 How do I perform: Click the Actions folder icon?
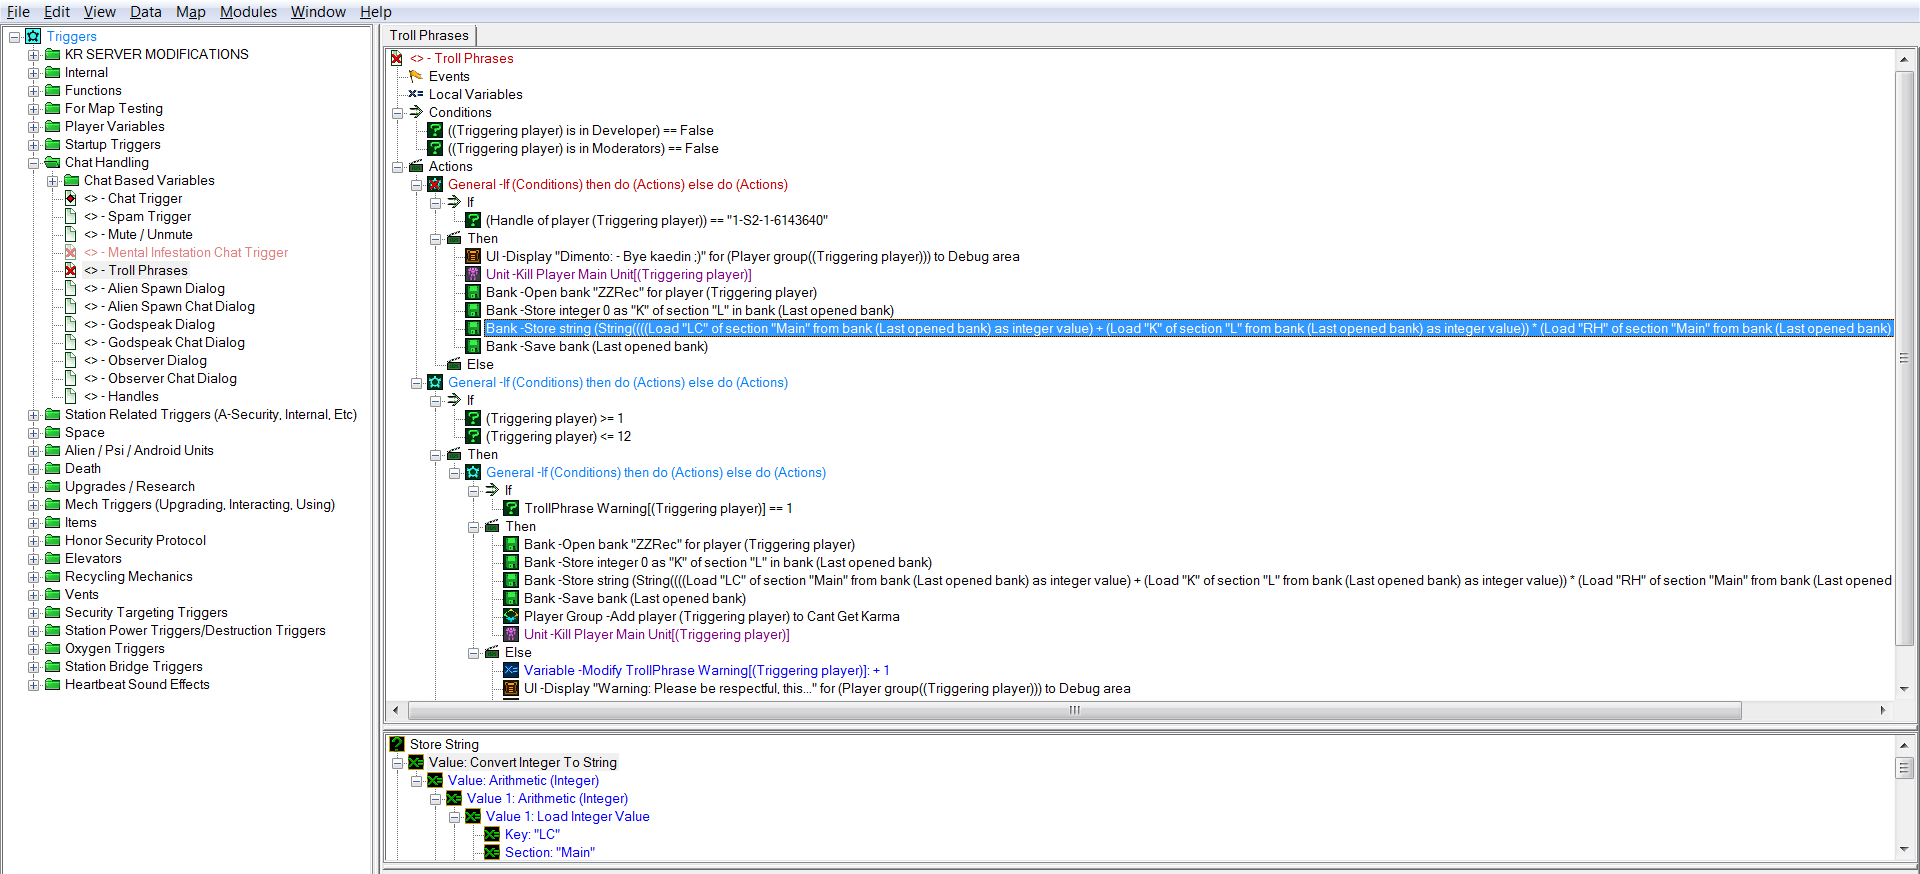pyautogui.click(x=416, y=166)
